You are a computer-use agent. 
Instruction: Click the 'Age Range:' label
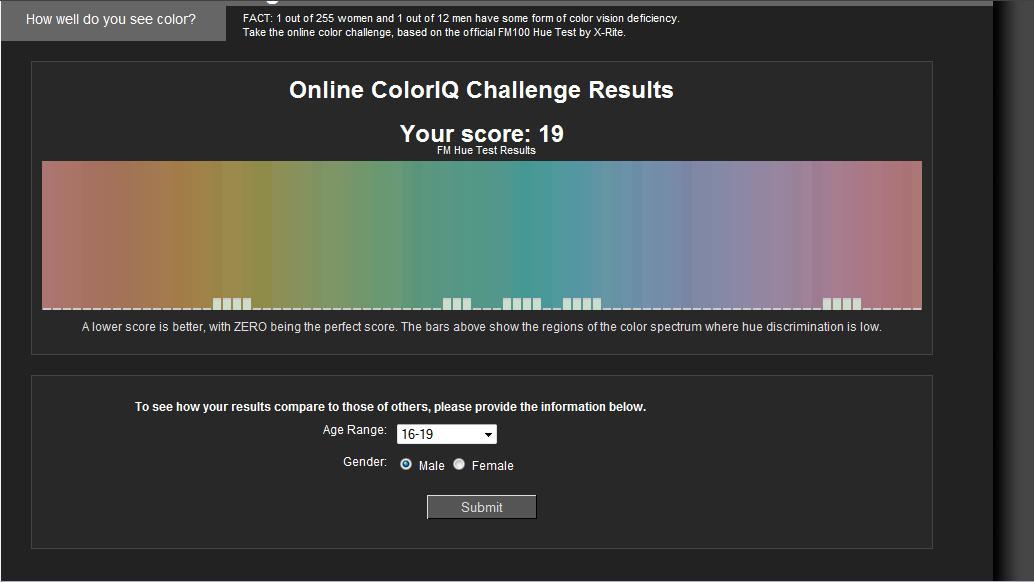pos(355,430)
